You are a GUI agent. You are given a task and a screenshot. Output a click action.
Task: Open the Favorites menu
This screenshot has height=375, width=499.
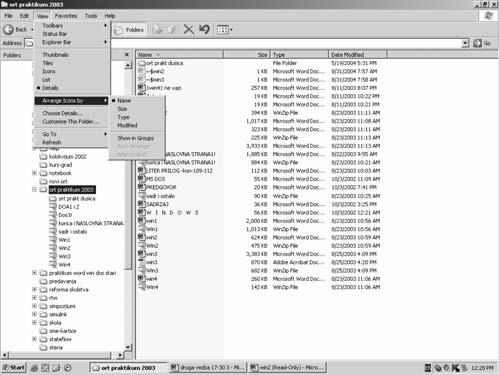click(66, 16)
